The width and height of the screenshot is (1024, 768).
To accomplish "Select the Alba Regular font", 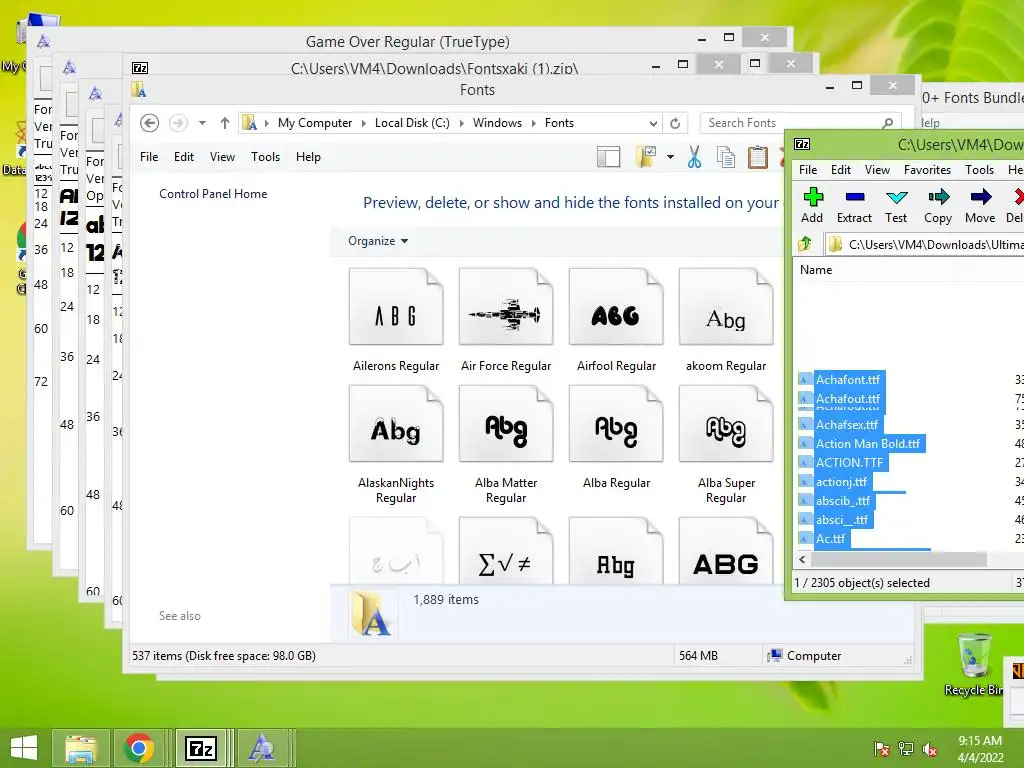I will tap(616, 438).
